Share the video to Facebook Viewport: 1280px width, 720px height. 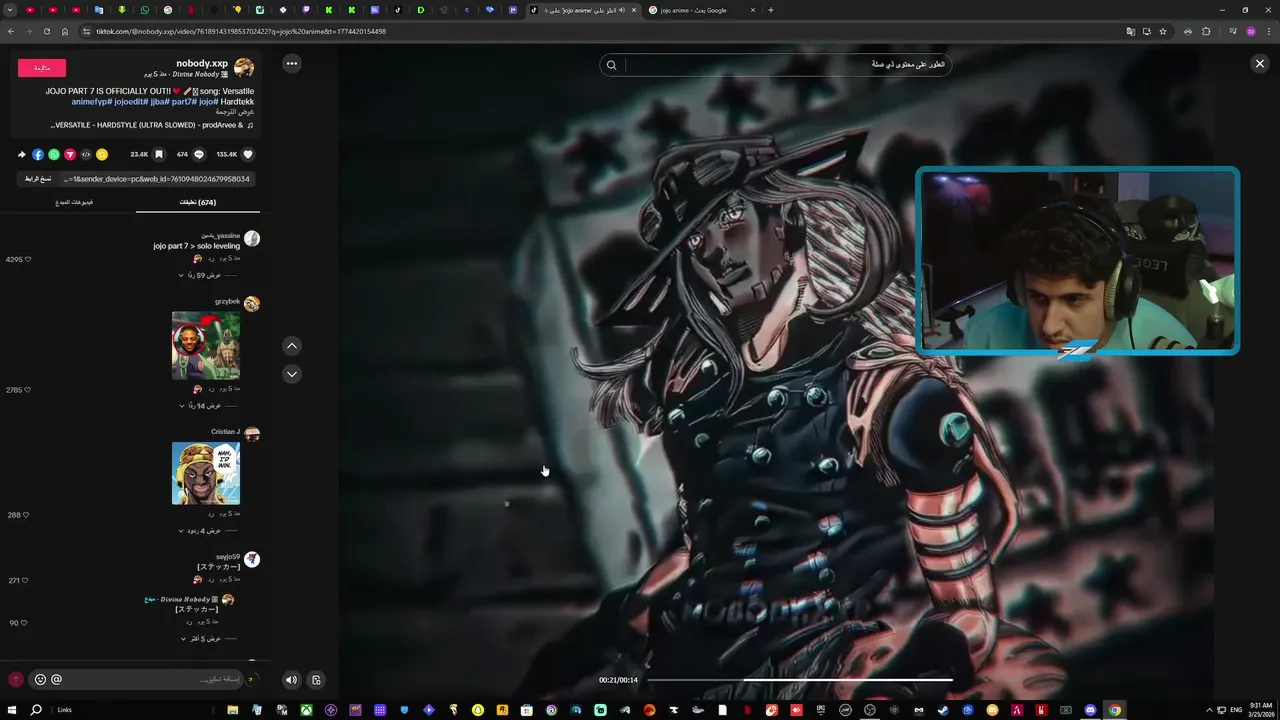[x=38, y=155]
